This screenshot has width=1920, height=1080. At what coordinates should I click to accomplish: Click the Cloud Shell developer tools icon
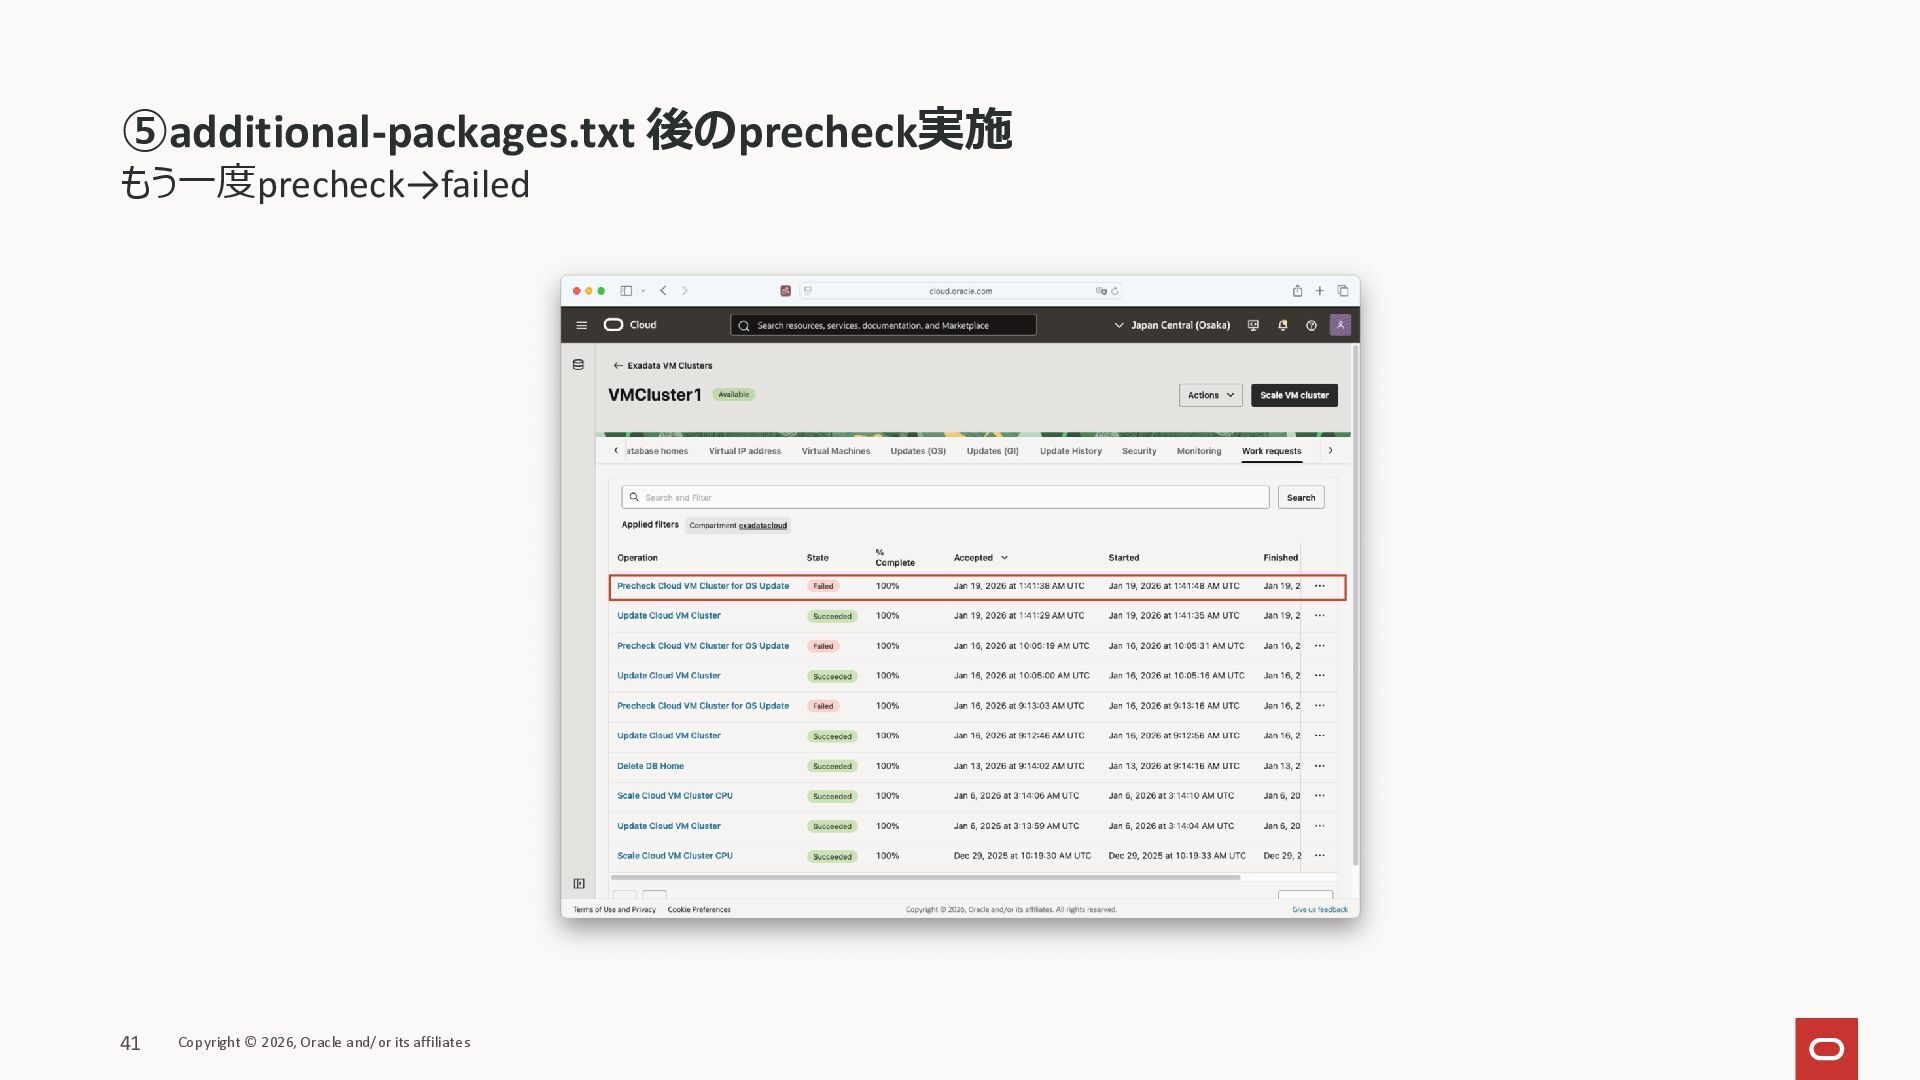pos(1253,325)
